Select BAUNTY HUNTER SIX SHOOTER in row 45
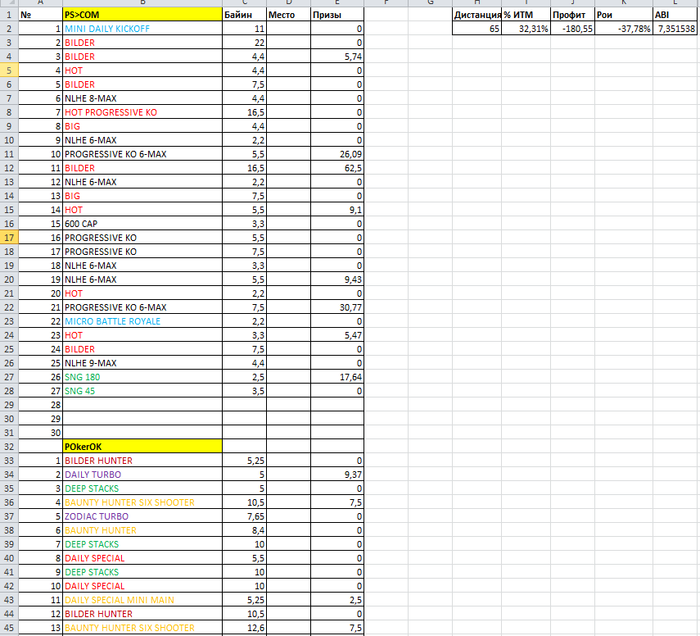700x636 pixels. 142,628
